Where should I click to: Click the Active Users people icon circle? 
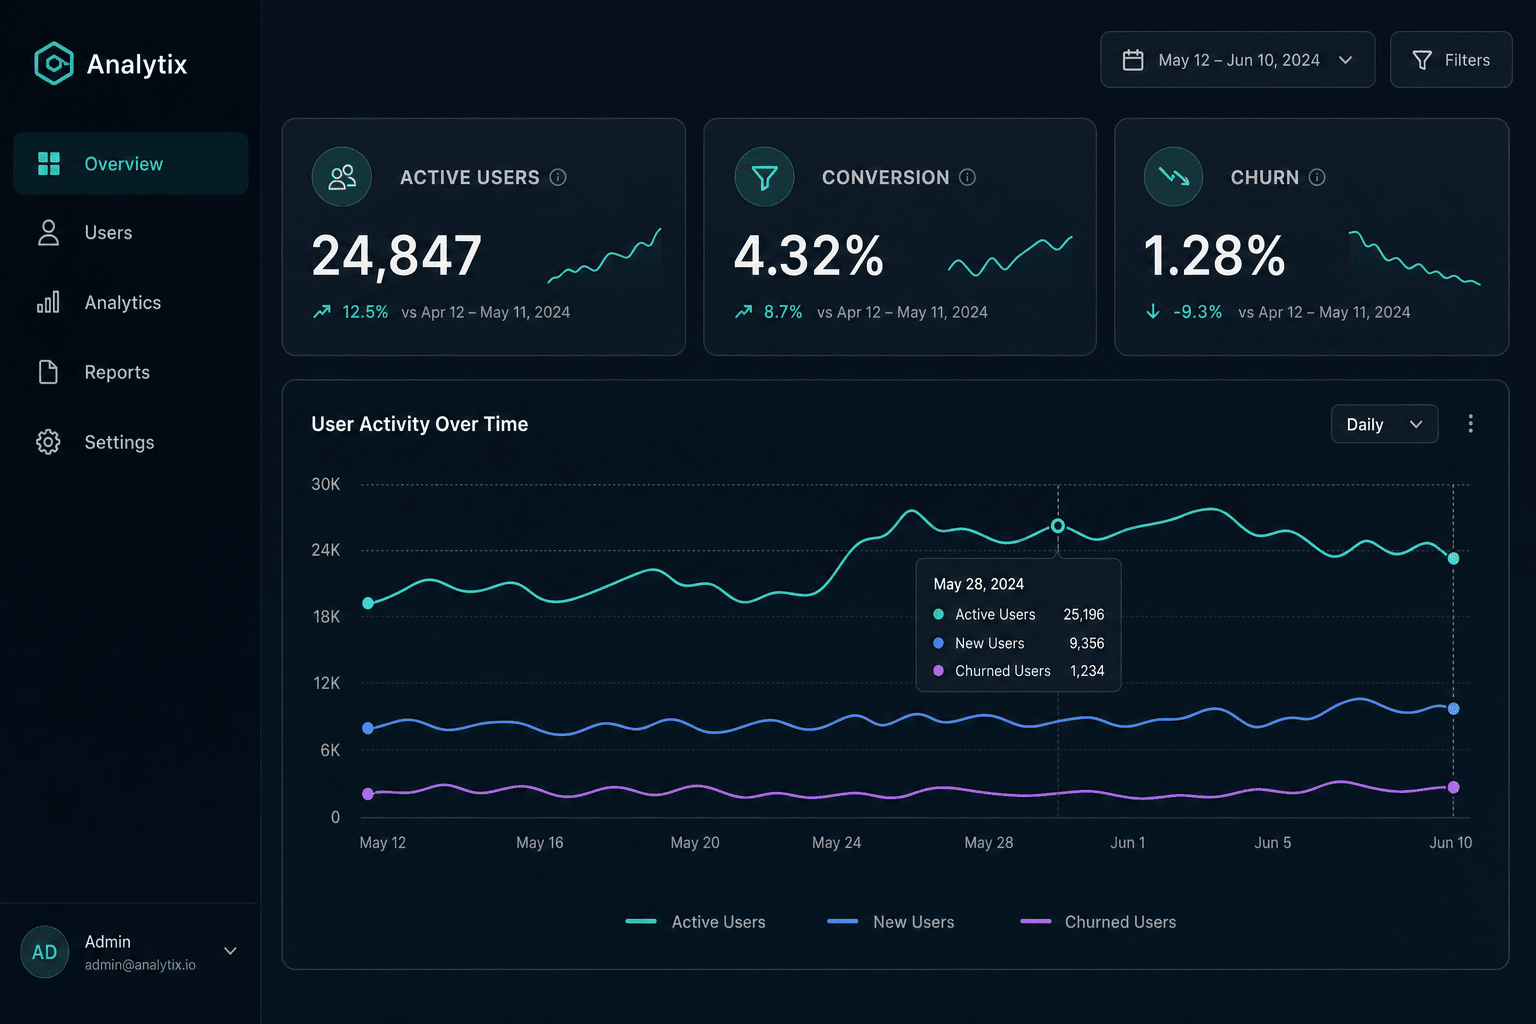point(342,177)
